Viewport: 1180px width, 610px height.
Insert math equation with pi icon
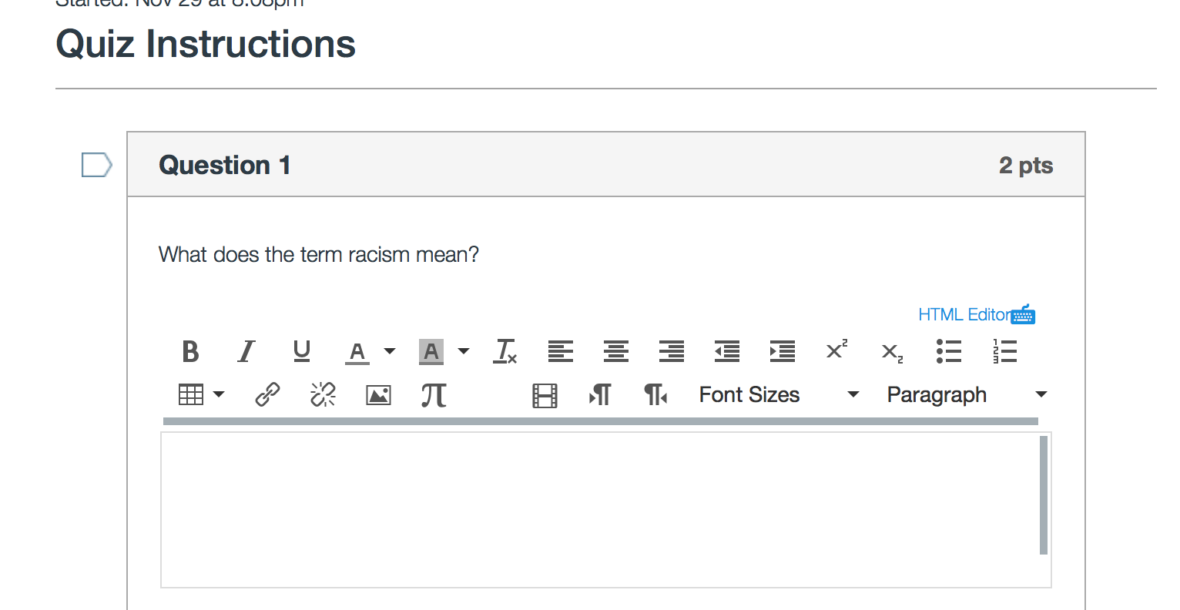(432, 395)
